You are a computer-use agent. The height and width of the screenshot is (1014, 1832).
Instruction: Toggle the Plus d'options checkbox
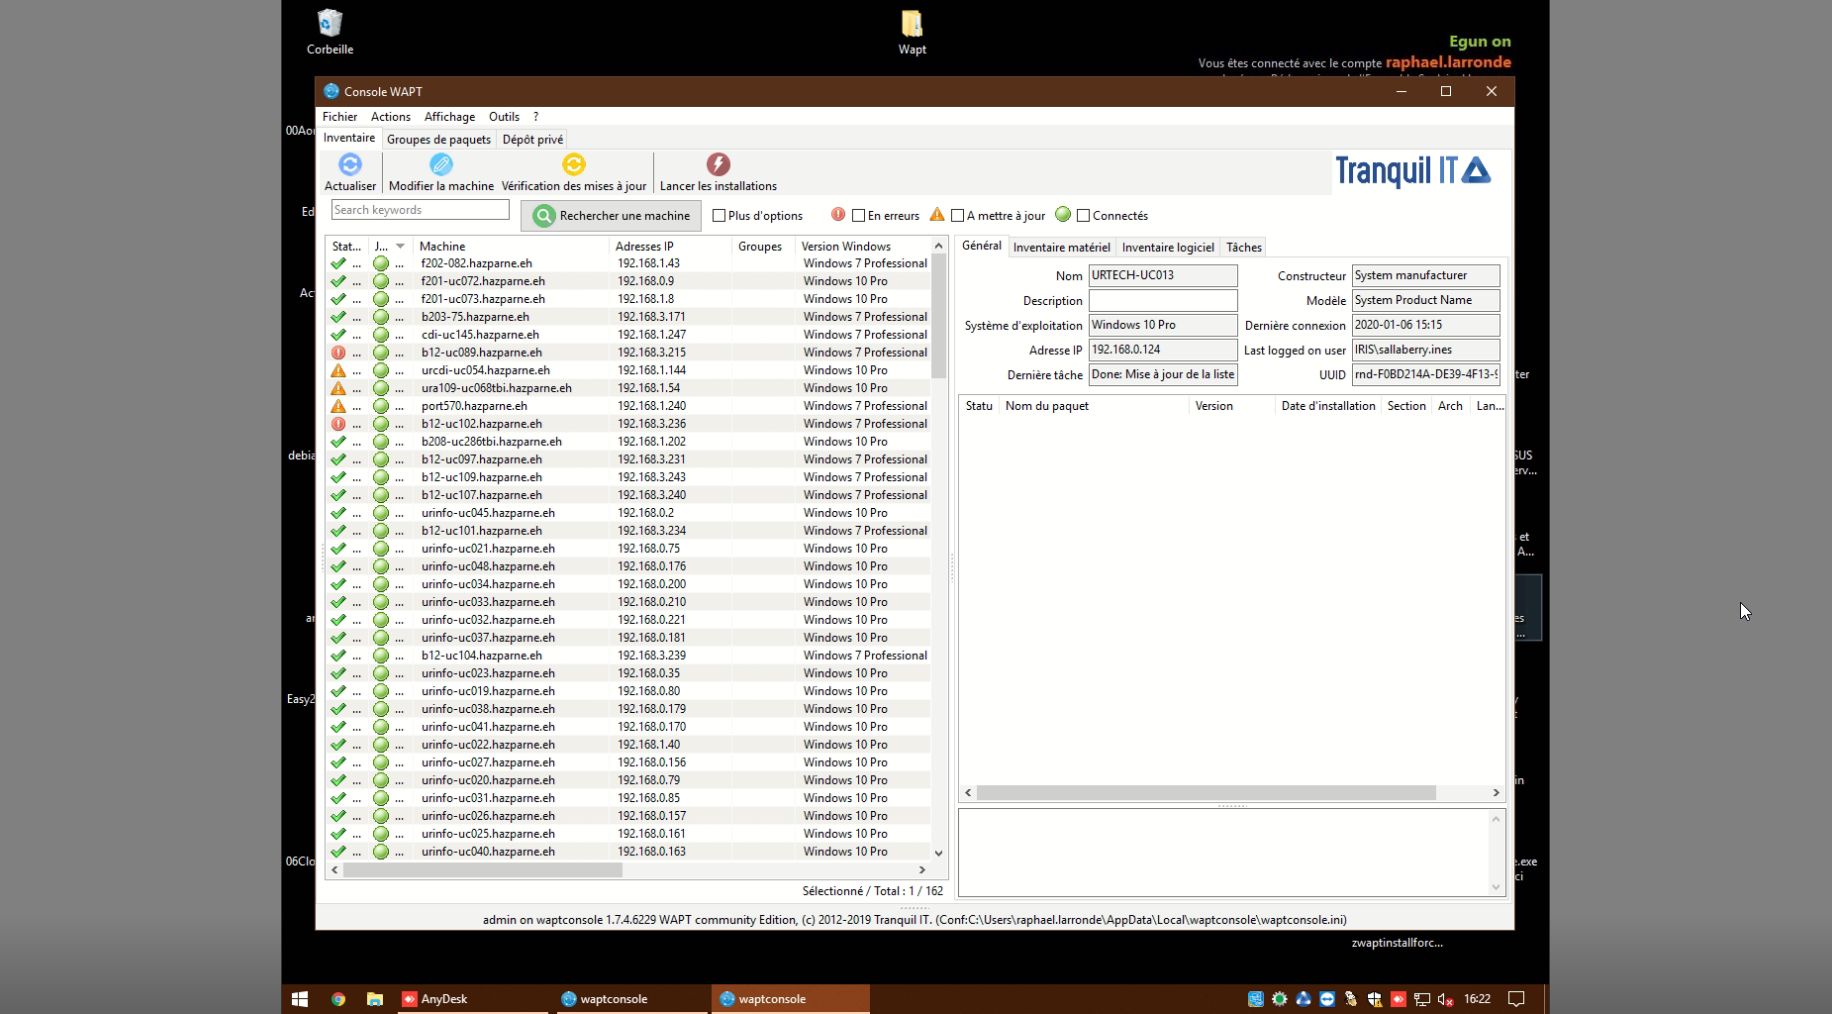pos(719,215)
